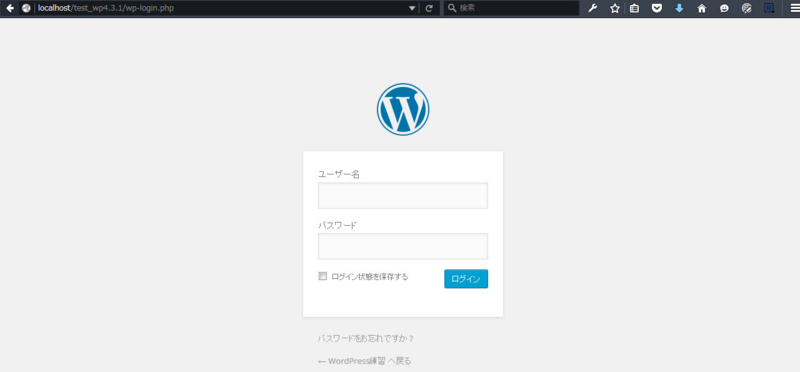Click the 検索 search box
The width and height of the screenshot is (800, 372).
(512, 8)
